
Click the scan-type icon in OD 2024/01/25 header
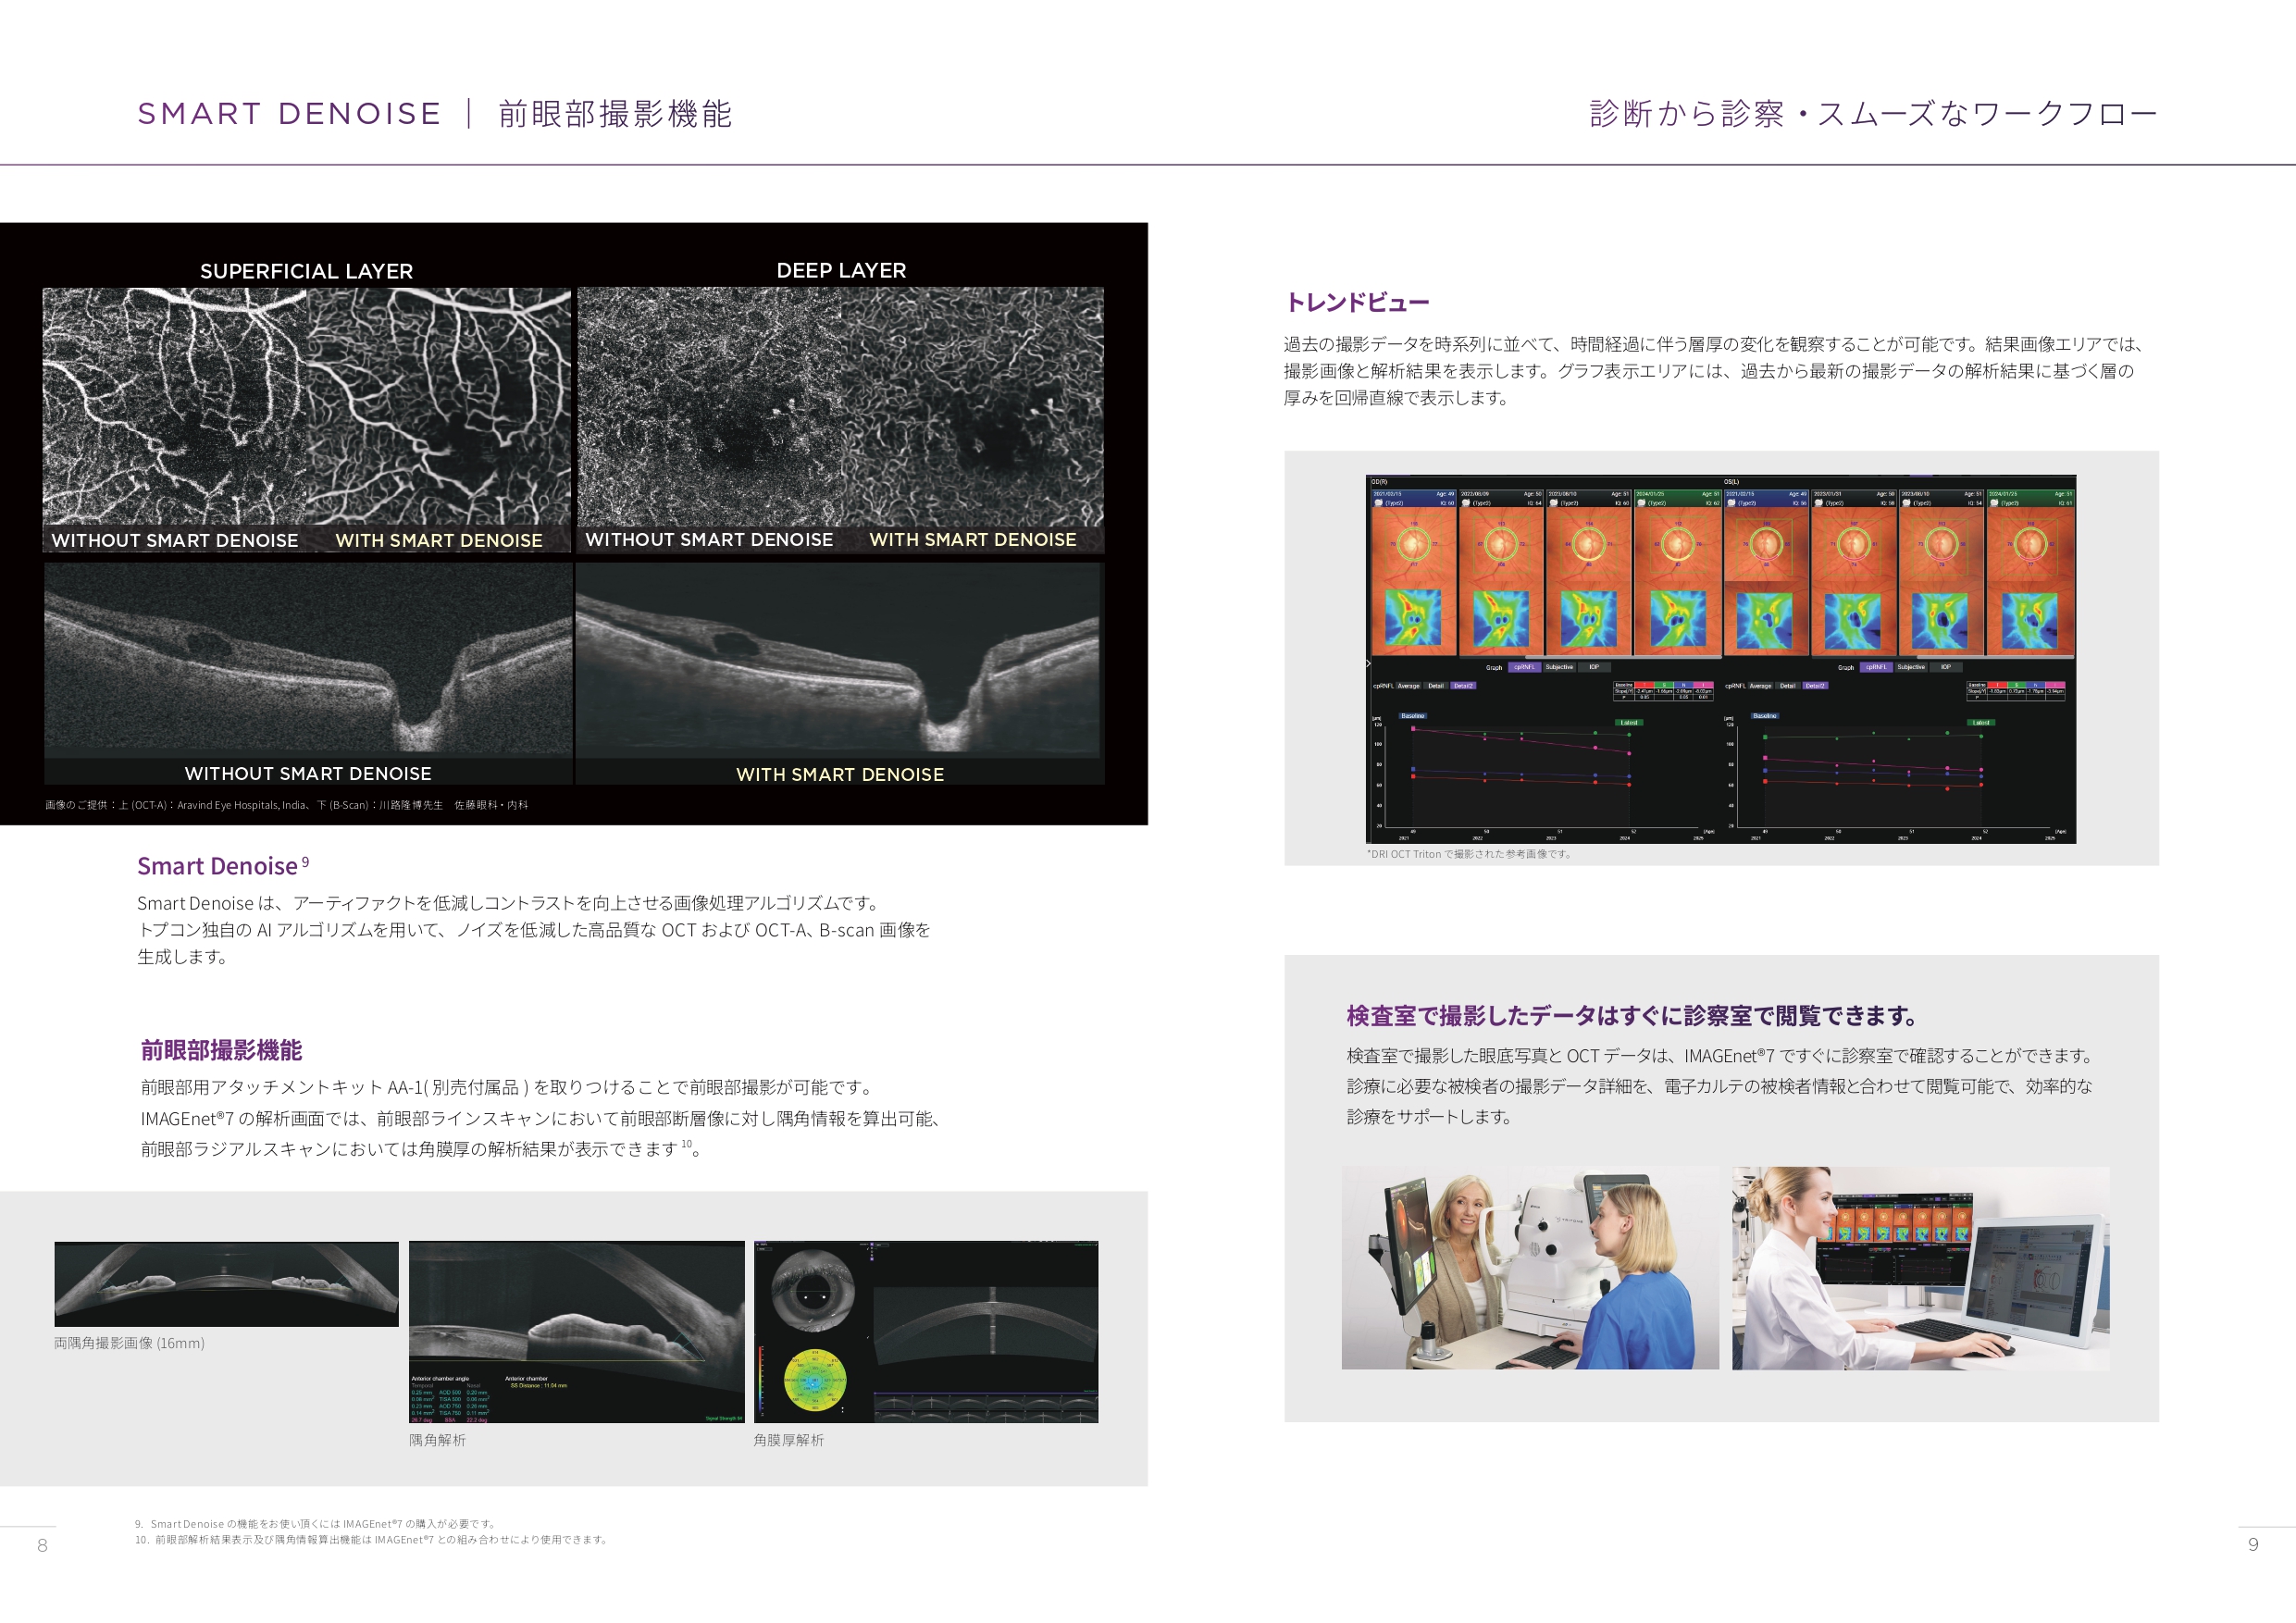click(1642, 503)
